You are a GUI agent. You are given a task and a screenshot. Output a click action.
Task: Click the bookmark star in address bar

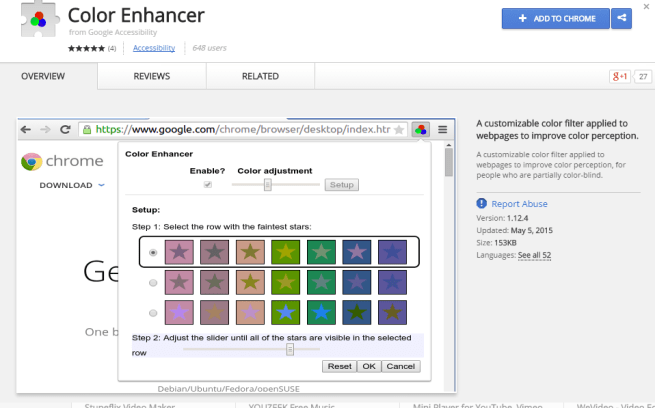pos(399,130)
